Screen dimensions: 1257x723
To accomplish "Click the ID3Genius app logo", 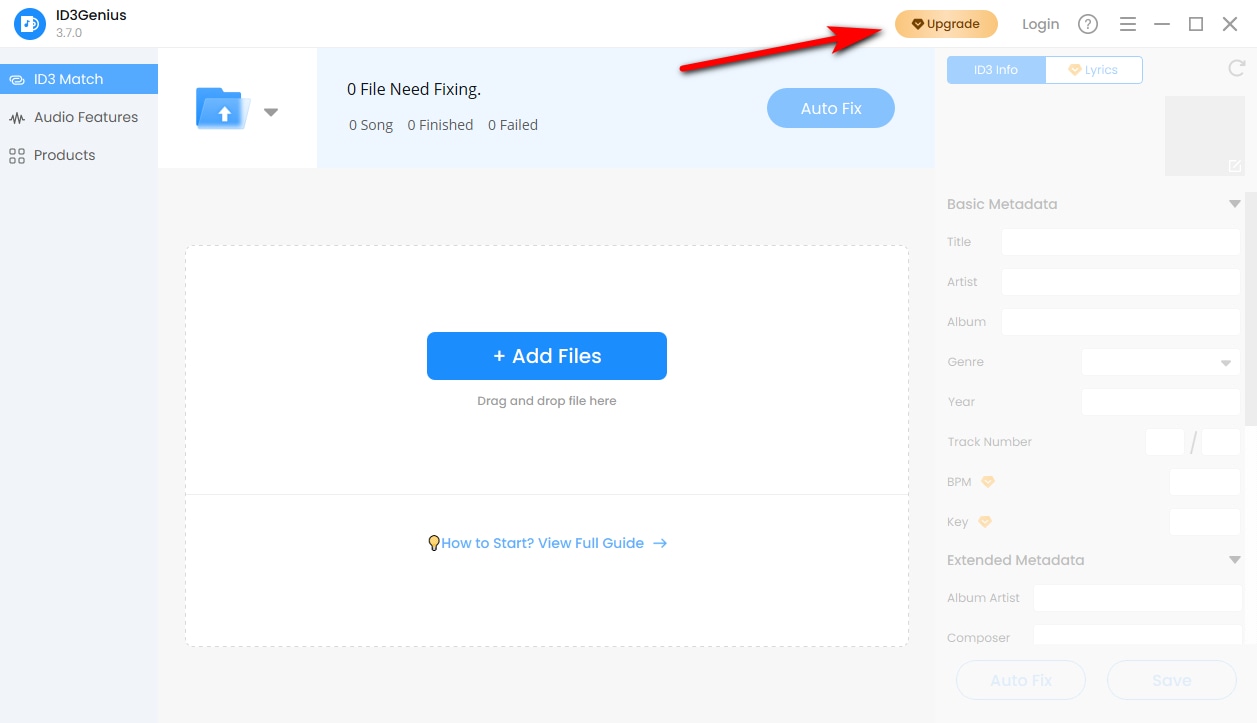I will pos(30,24).
